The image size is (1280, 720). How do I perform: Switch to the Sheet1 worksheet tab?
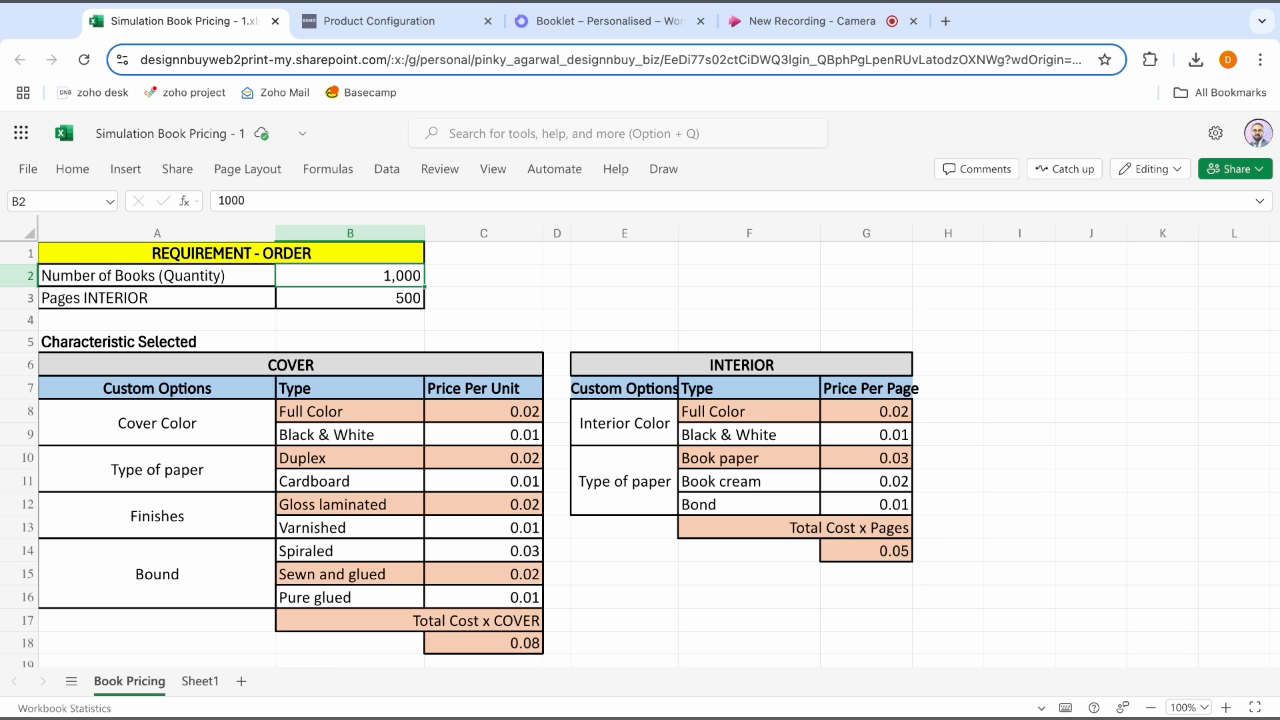(x=200, y=681)
